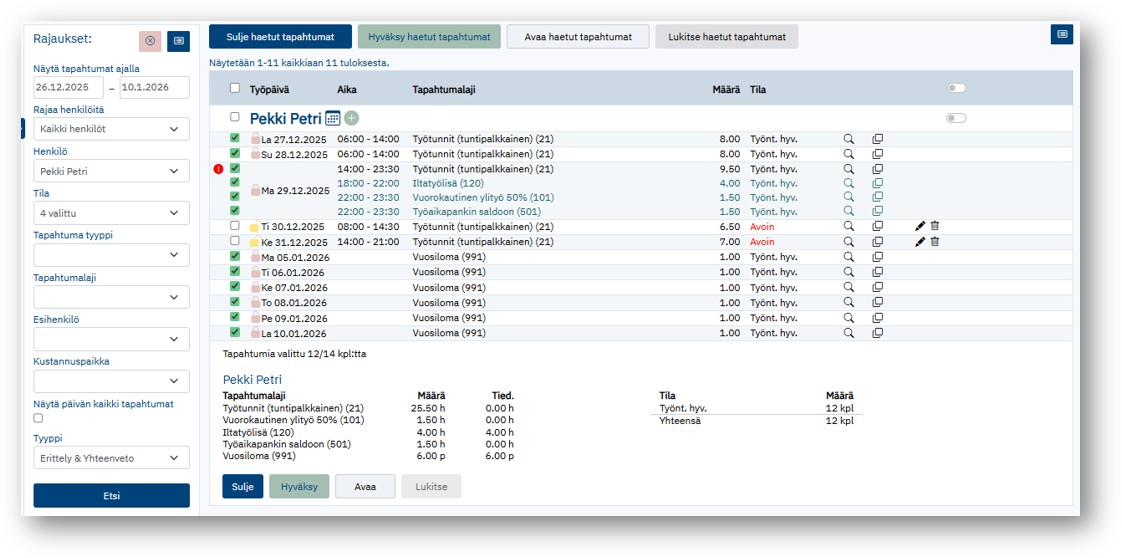Image resolution: width=1122 pixels, height=558 pixels.
Task: Click pink lock icon on Ma 29.12.2025
Action: coord(255,190)
